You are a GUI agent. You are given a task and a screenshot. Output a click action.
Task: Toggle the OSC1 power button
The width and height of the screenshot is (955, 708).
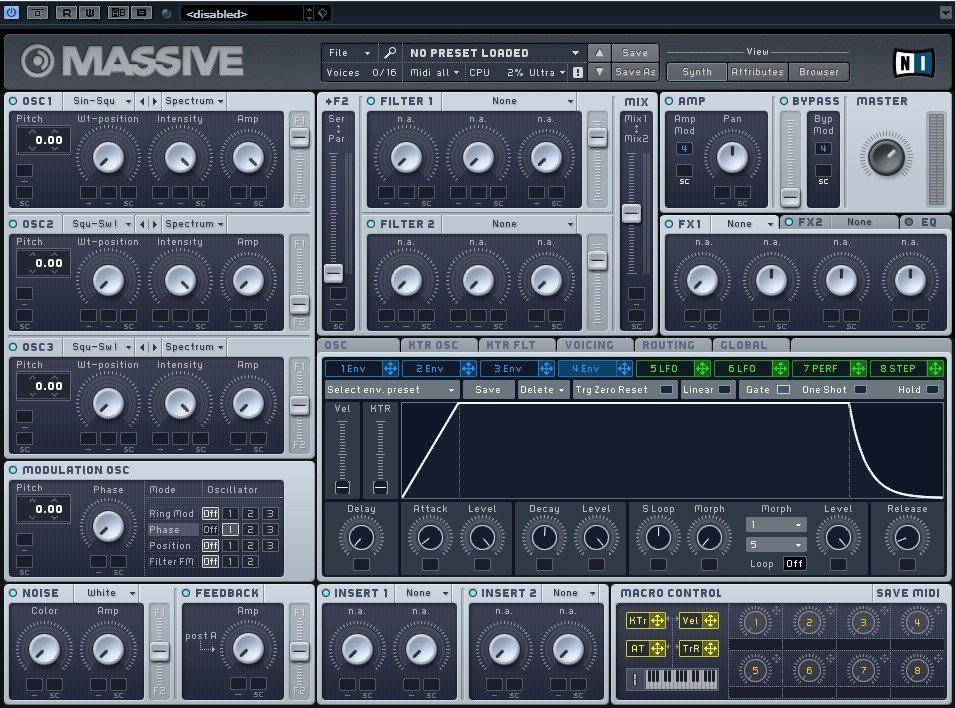(13, 101)
